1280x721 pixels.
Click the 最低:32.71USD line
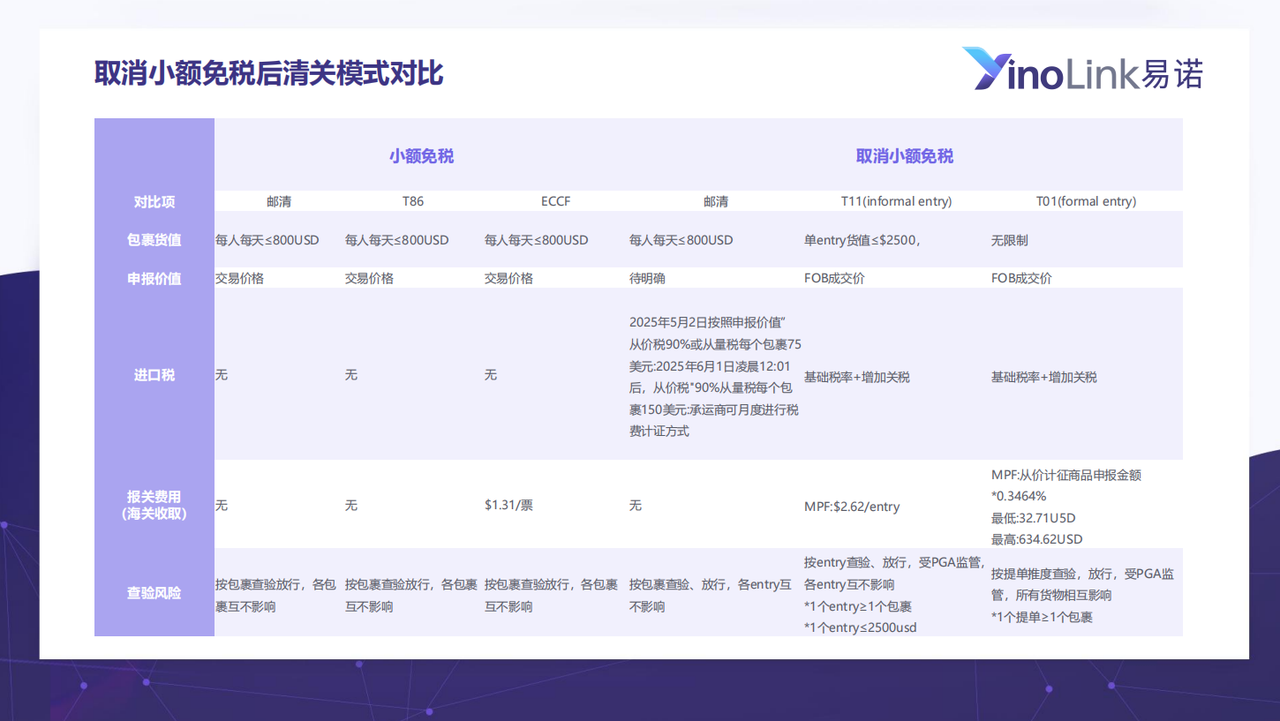(x=1033, y=518)
